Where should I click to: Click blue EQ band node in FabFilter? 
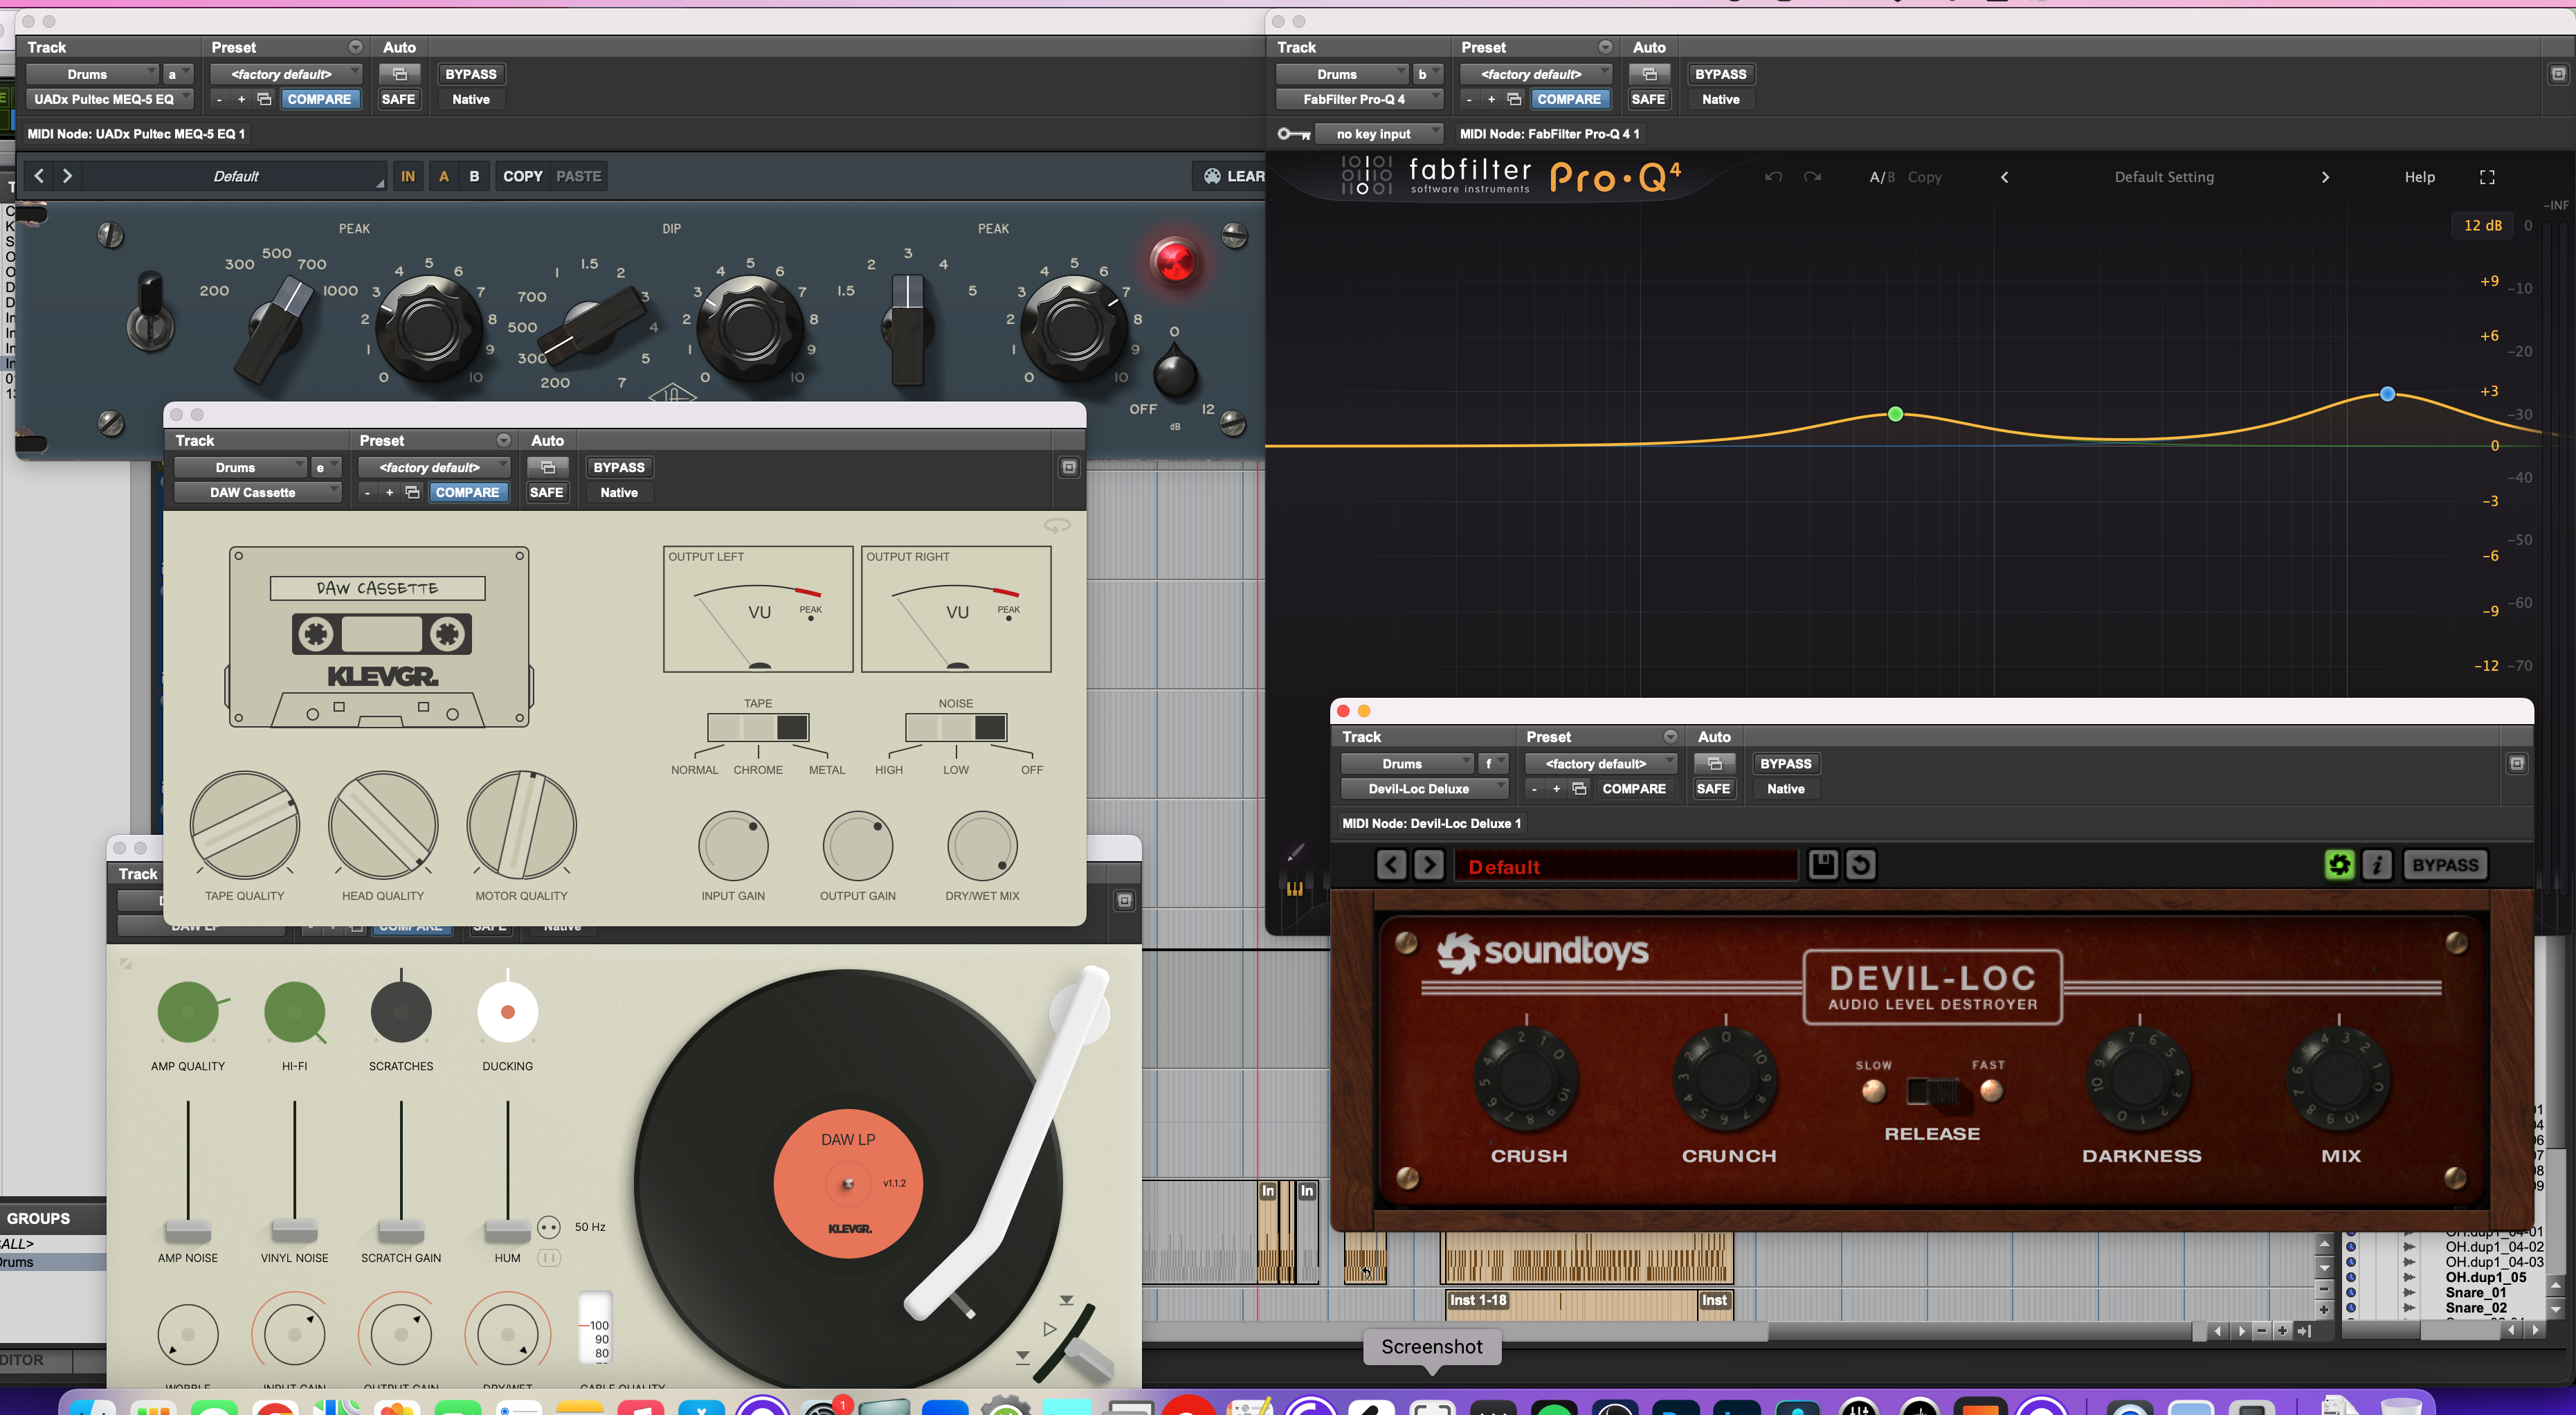2387,394
